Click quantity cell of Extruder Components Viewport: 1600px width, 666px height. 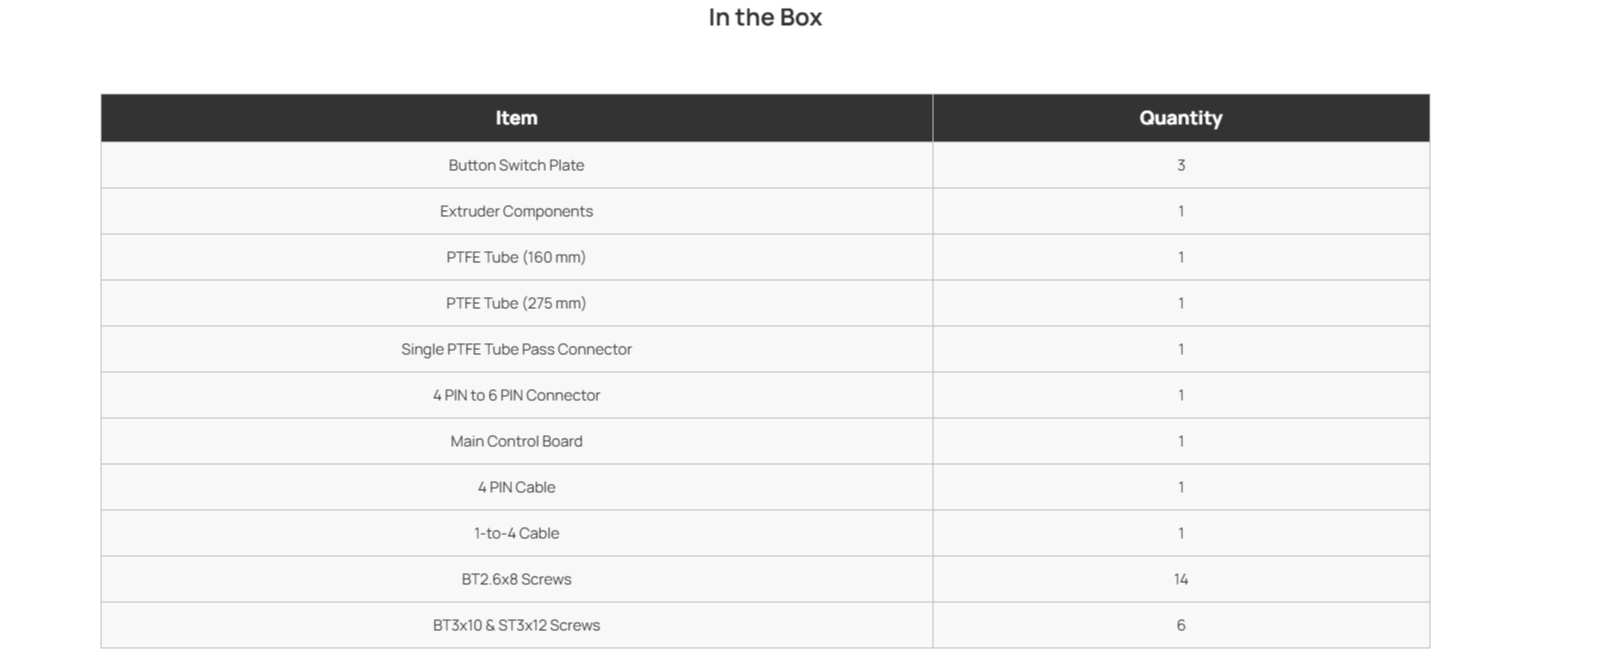[1181, 211]
